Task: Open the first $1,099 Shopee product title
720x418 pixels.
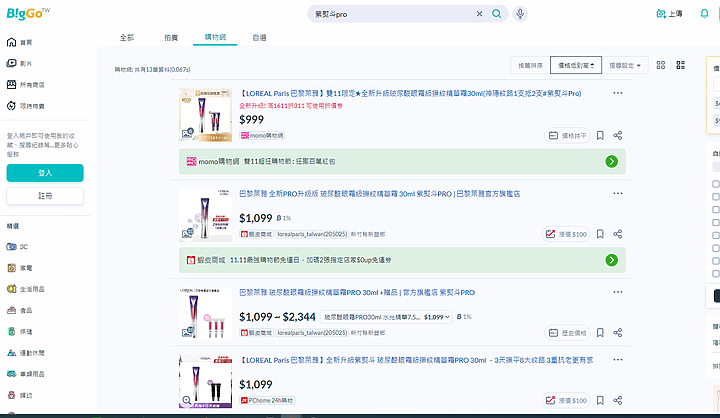Action: coord(380,194)
